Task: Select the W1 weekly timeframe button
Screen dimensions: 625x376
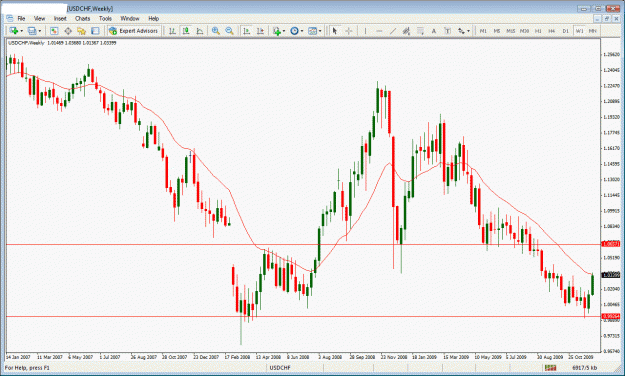Action: (579, 31)
